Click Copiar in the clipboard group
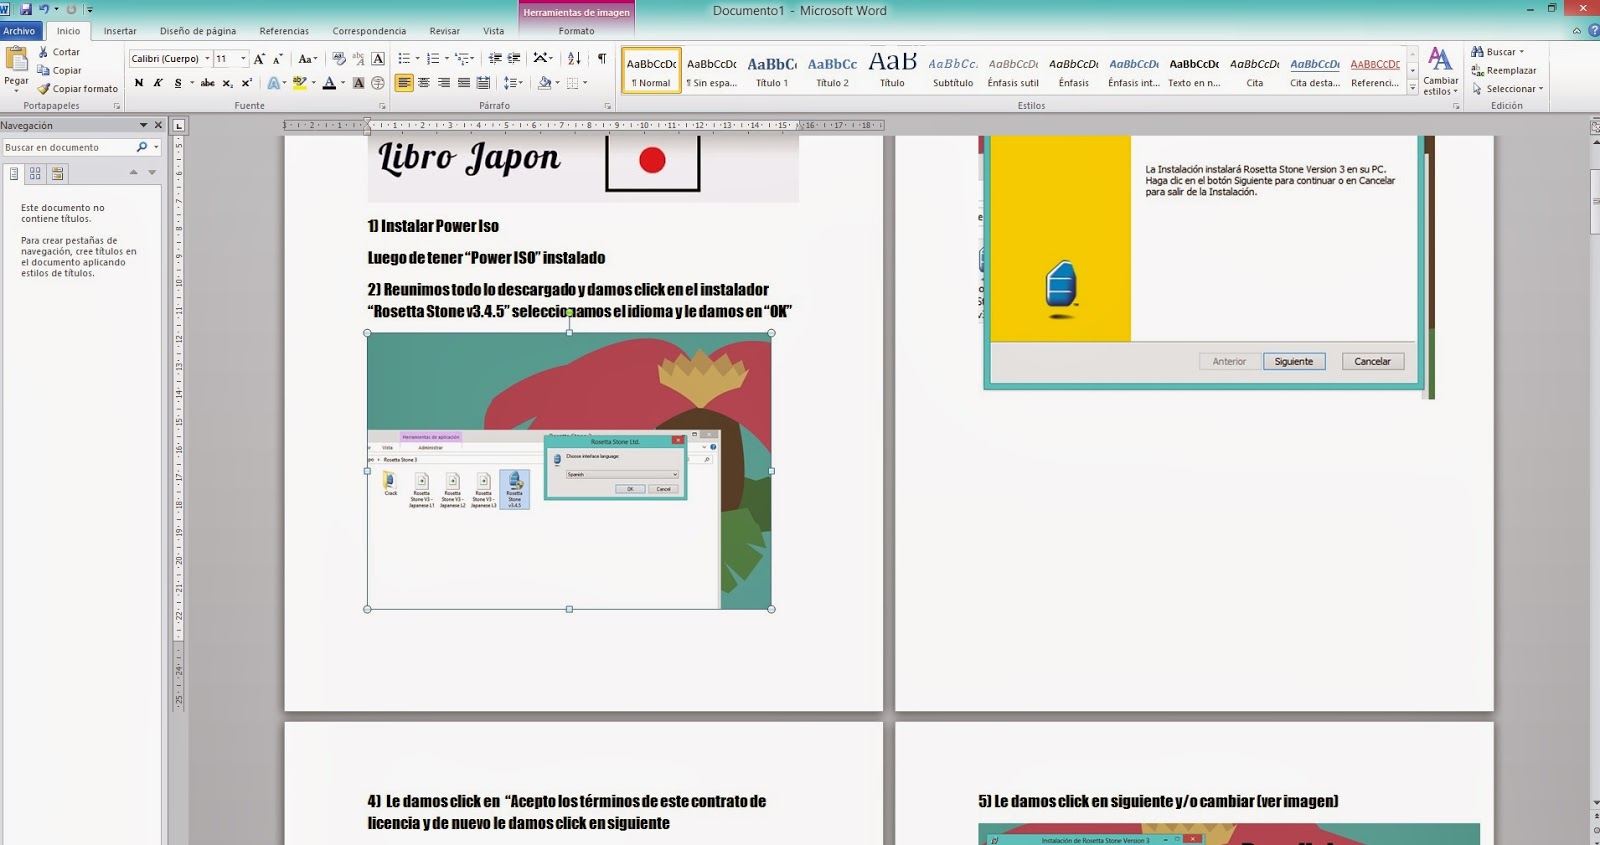This screenshot has width=1600, height=845. pyautogui.click(x=59, y=70)
